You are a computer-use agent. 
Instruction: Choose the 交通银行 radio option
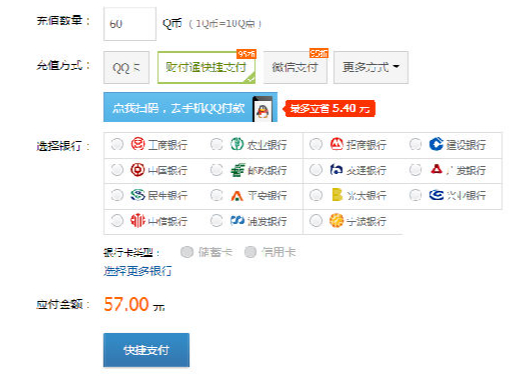[x=316, y=170]
